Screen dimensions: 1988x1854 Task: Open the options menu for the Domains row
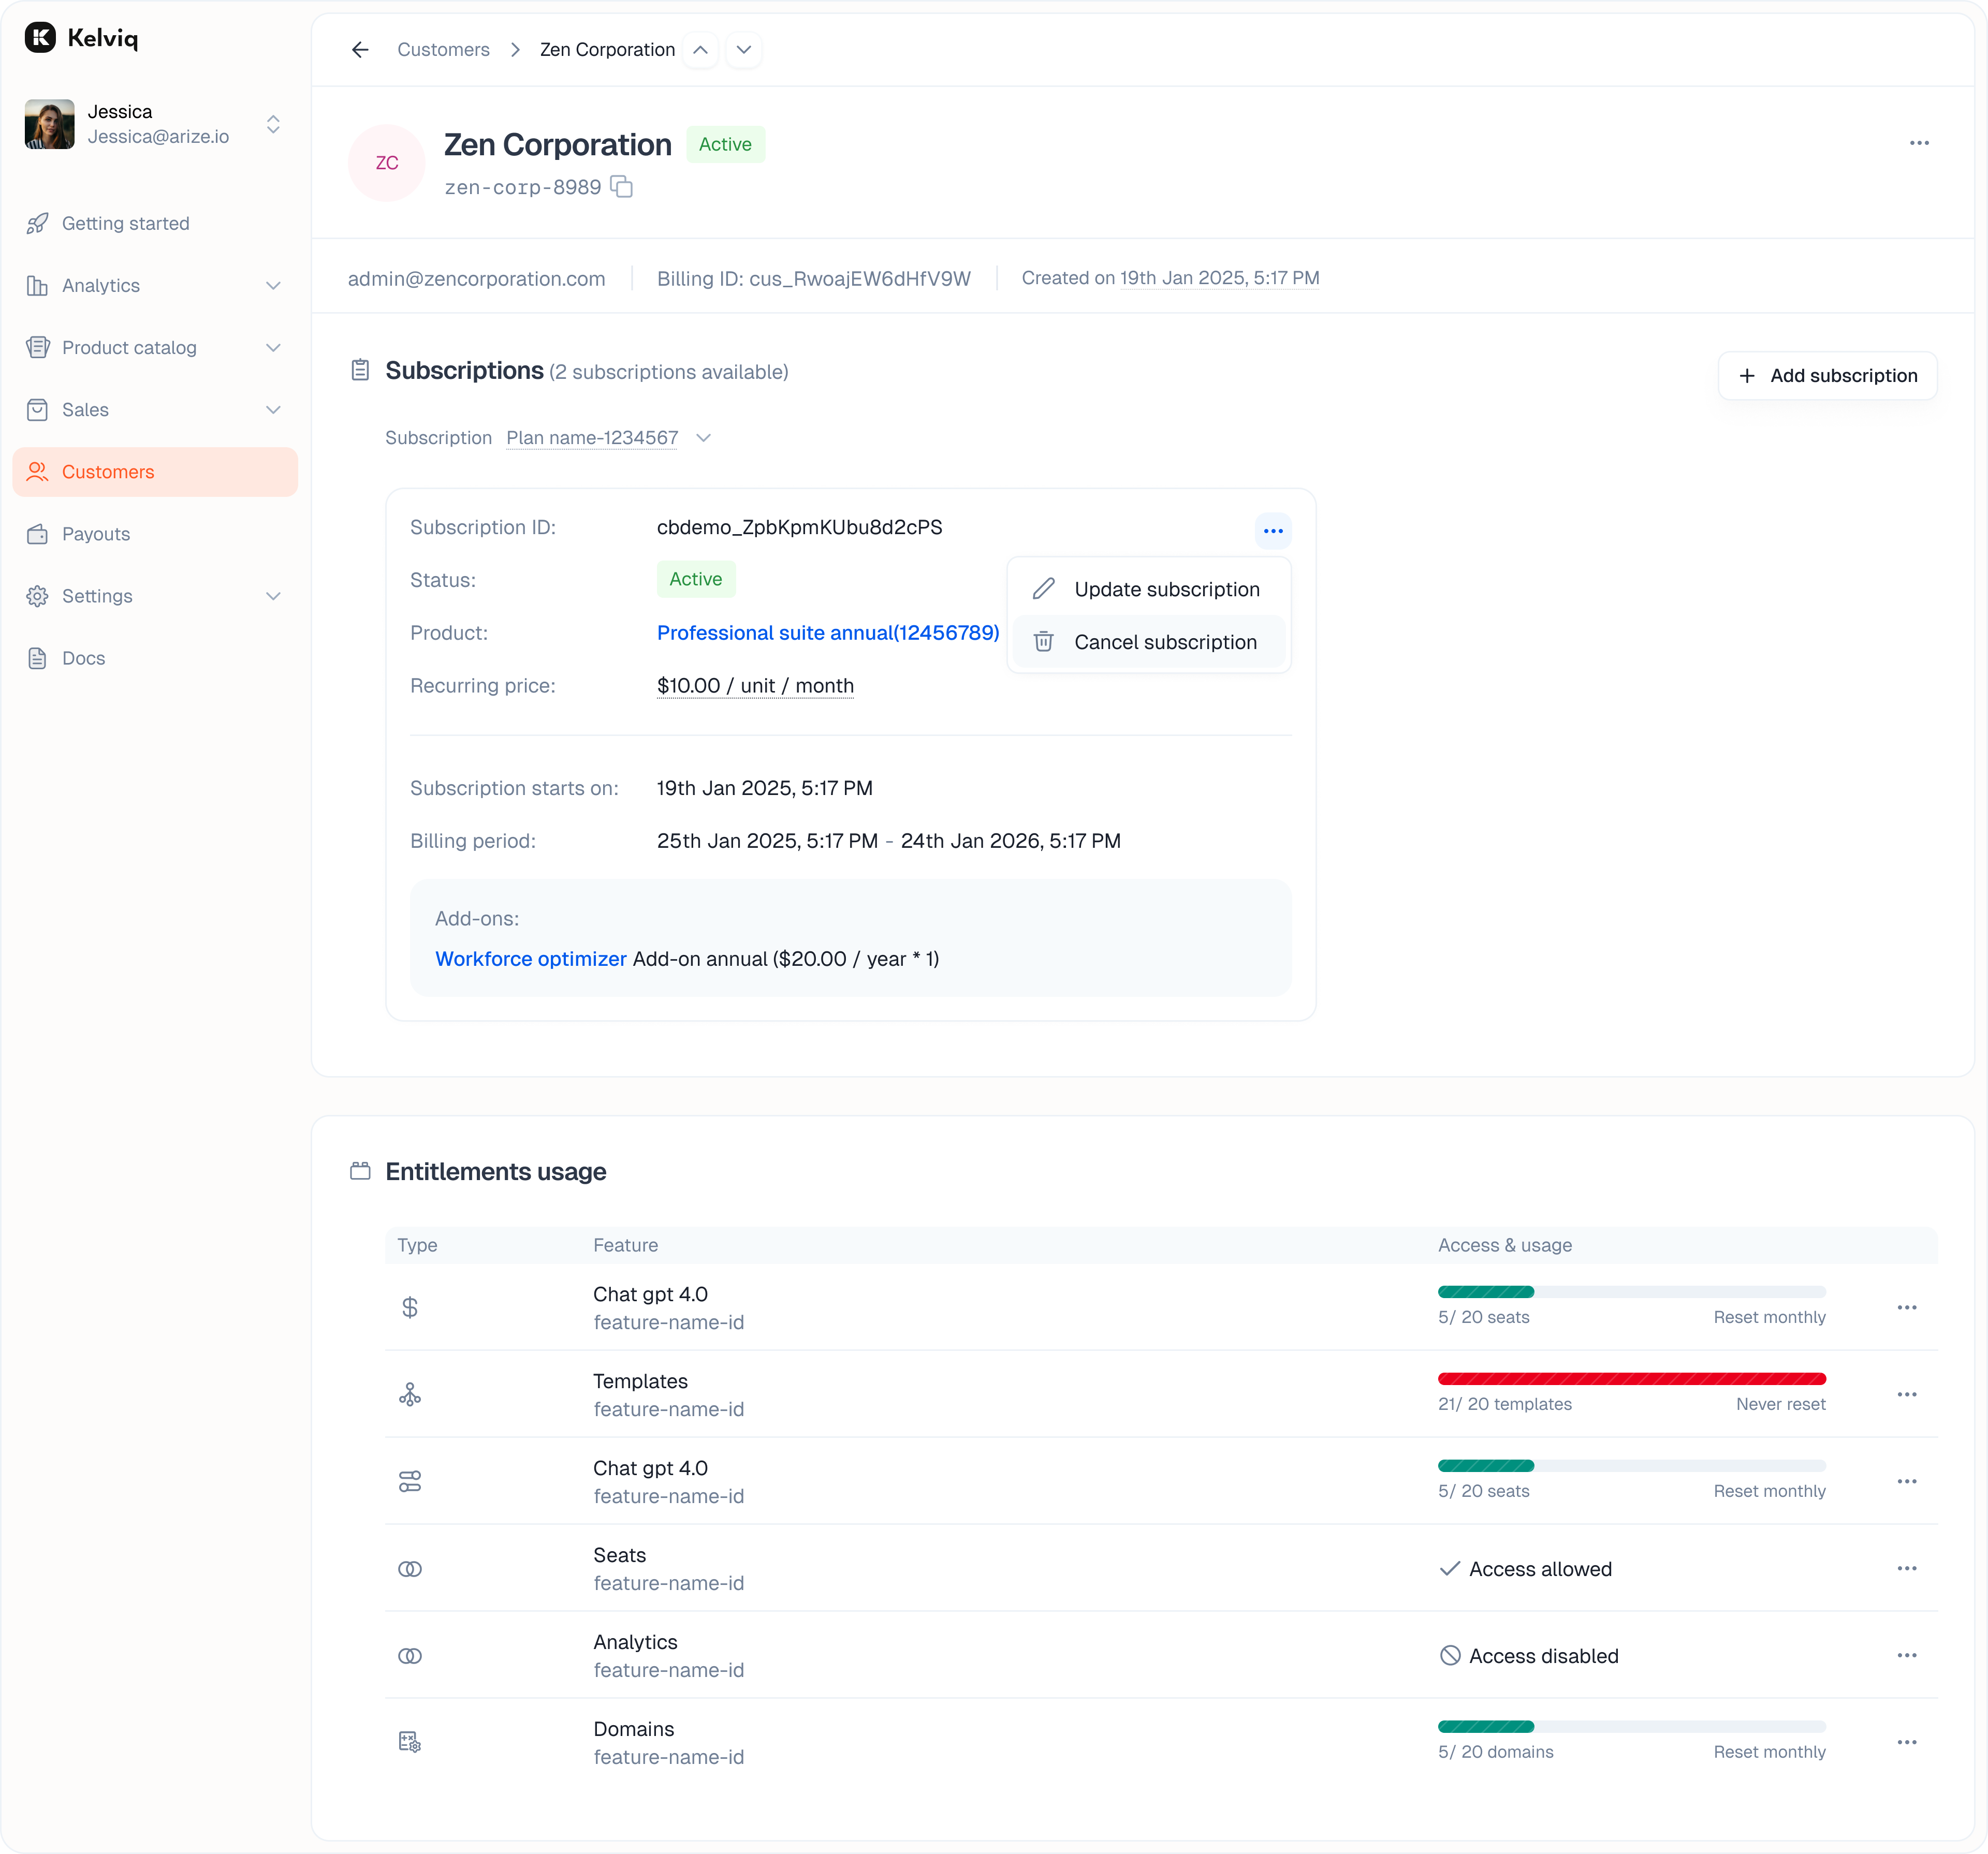pos(1906,1742)
